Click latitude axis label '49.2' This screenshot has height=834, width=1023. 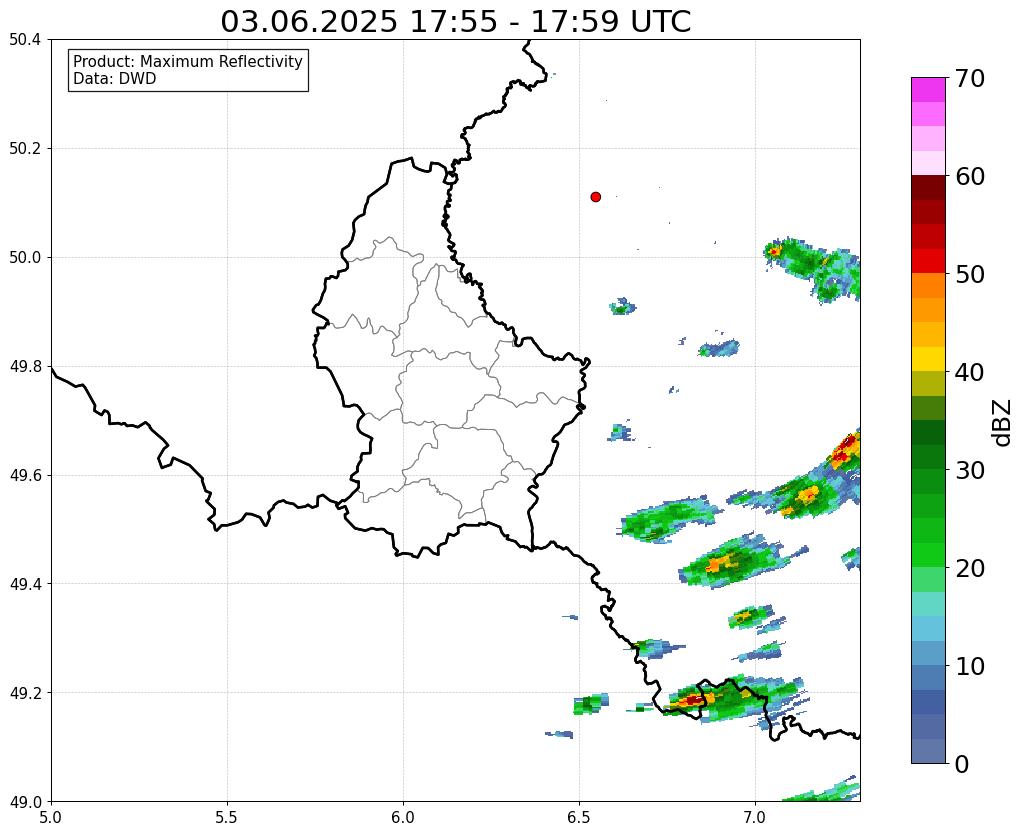[25, 692]
